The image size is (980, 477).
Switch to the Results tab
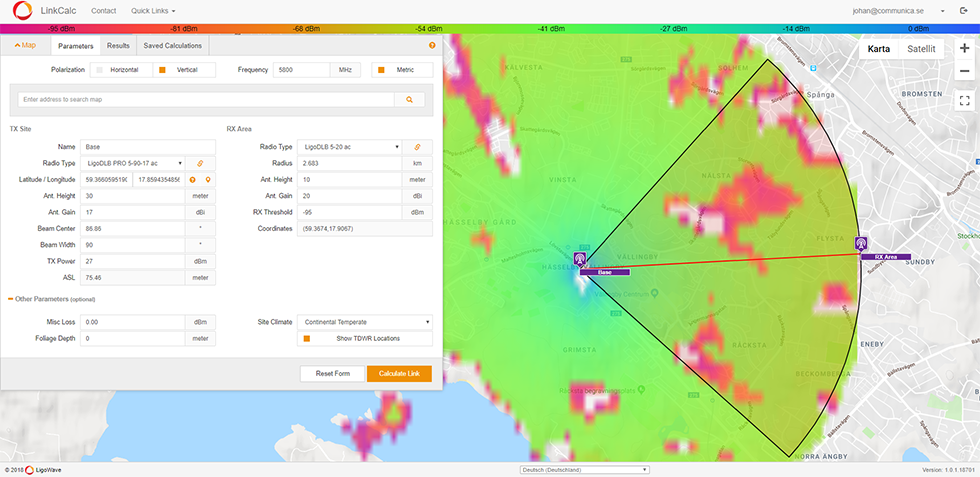point(118,46)
